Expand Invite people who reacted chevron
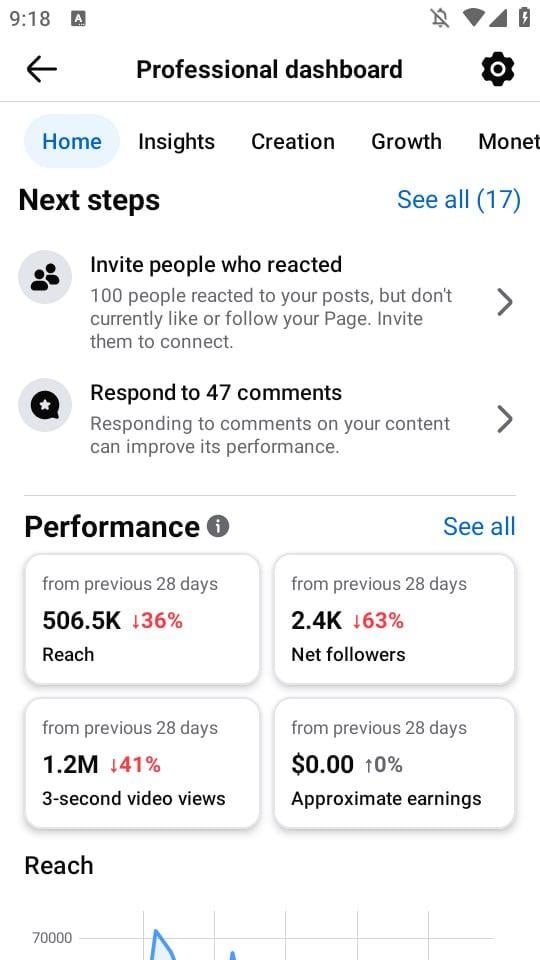The image size is (540, 960). [x=504, y=302]
